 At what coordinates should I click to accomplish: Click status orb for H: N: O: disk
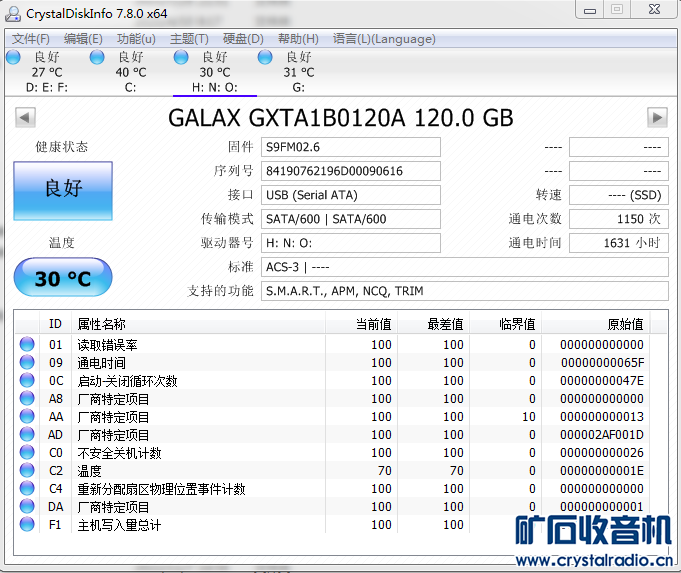[x=181, y=57]
